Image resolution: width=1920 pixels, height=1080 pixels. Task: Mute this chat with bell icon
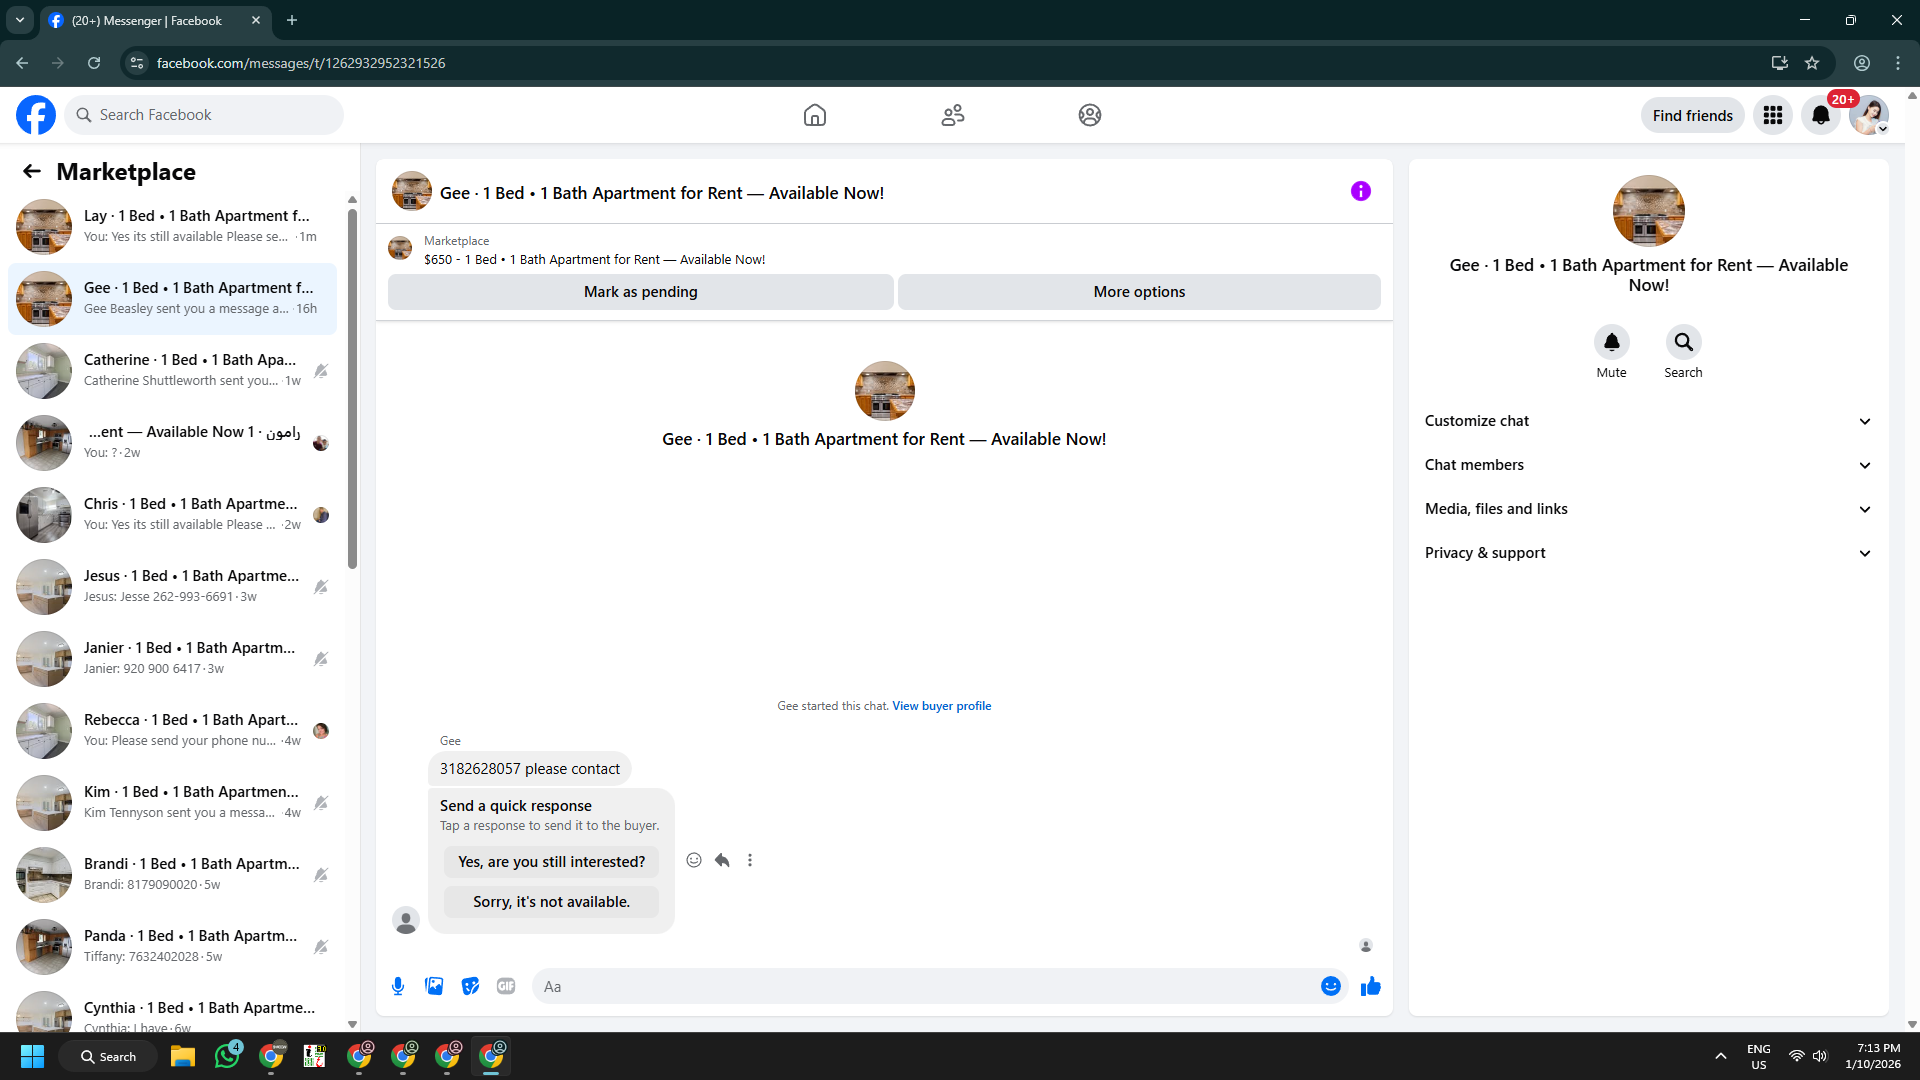1611,342
